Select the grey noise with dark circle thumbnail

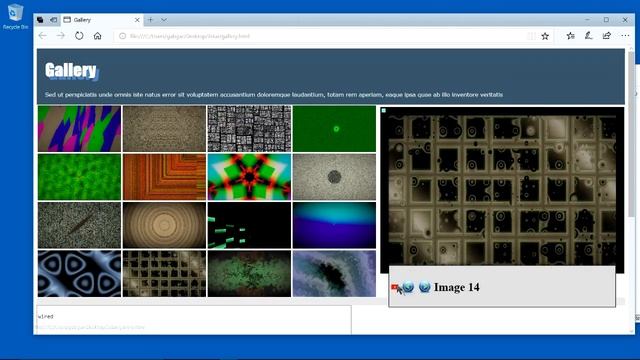(x=334, y=177)
